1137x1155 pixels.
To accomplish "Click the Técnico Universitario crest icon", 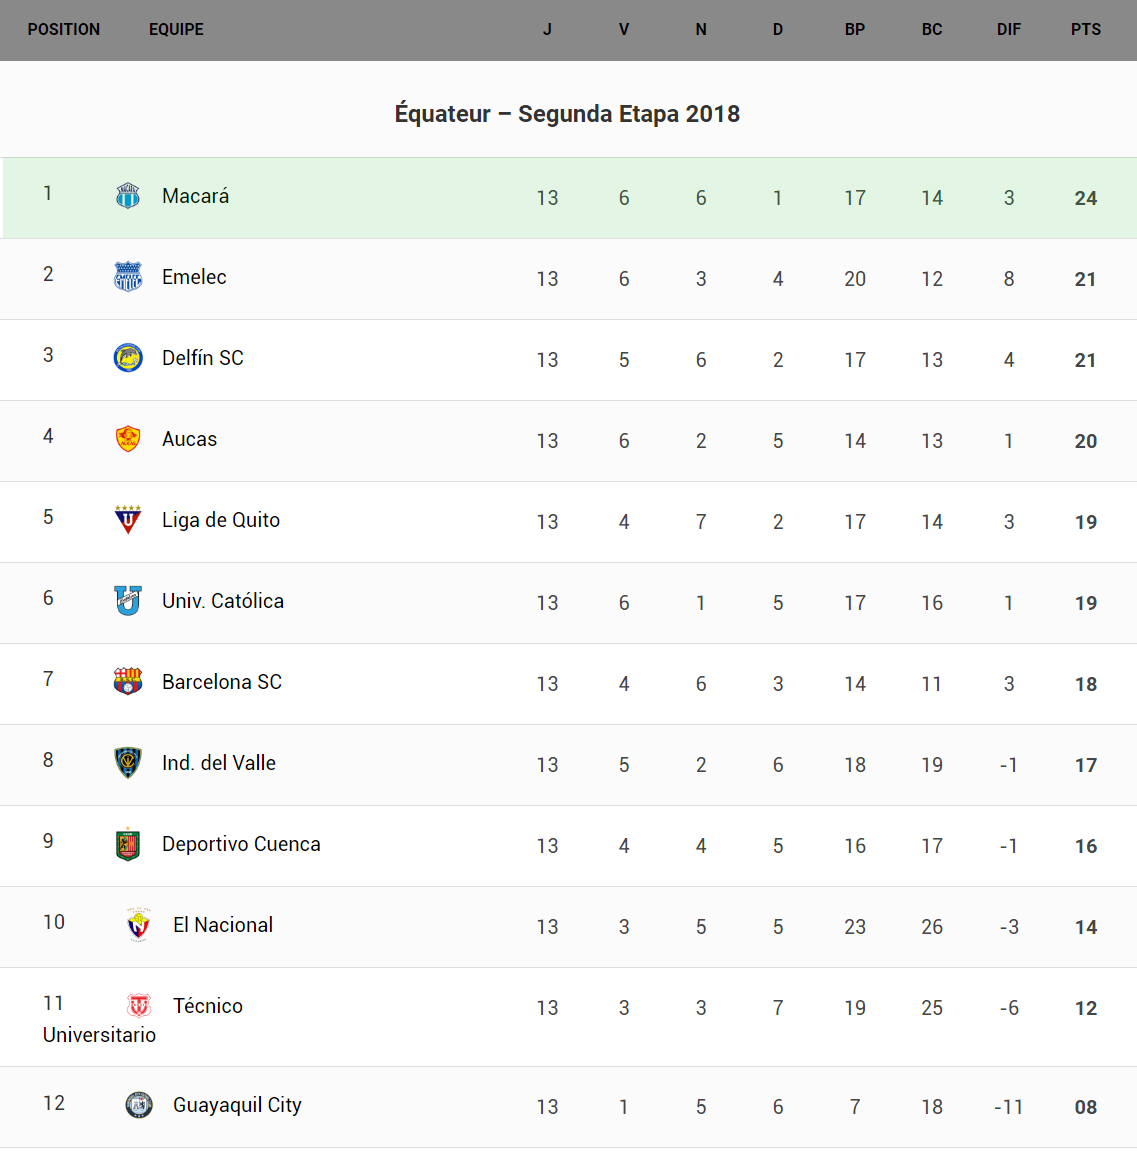I will point(139,1006).
